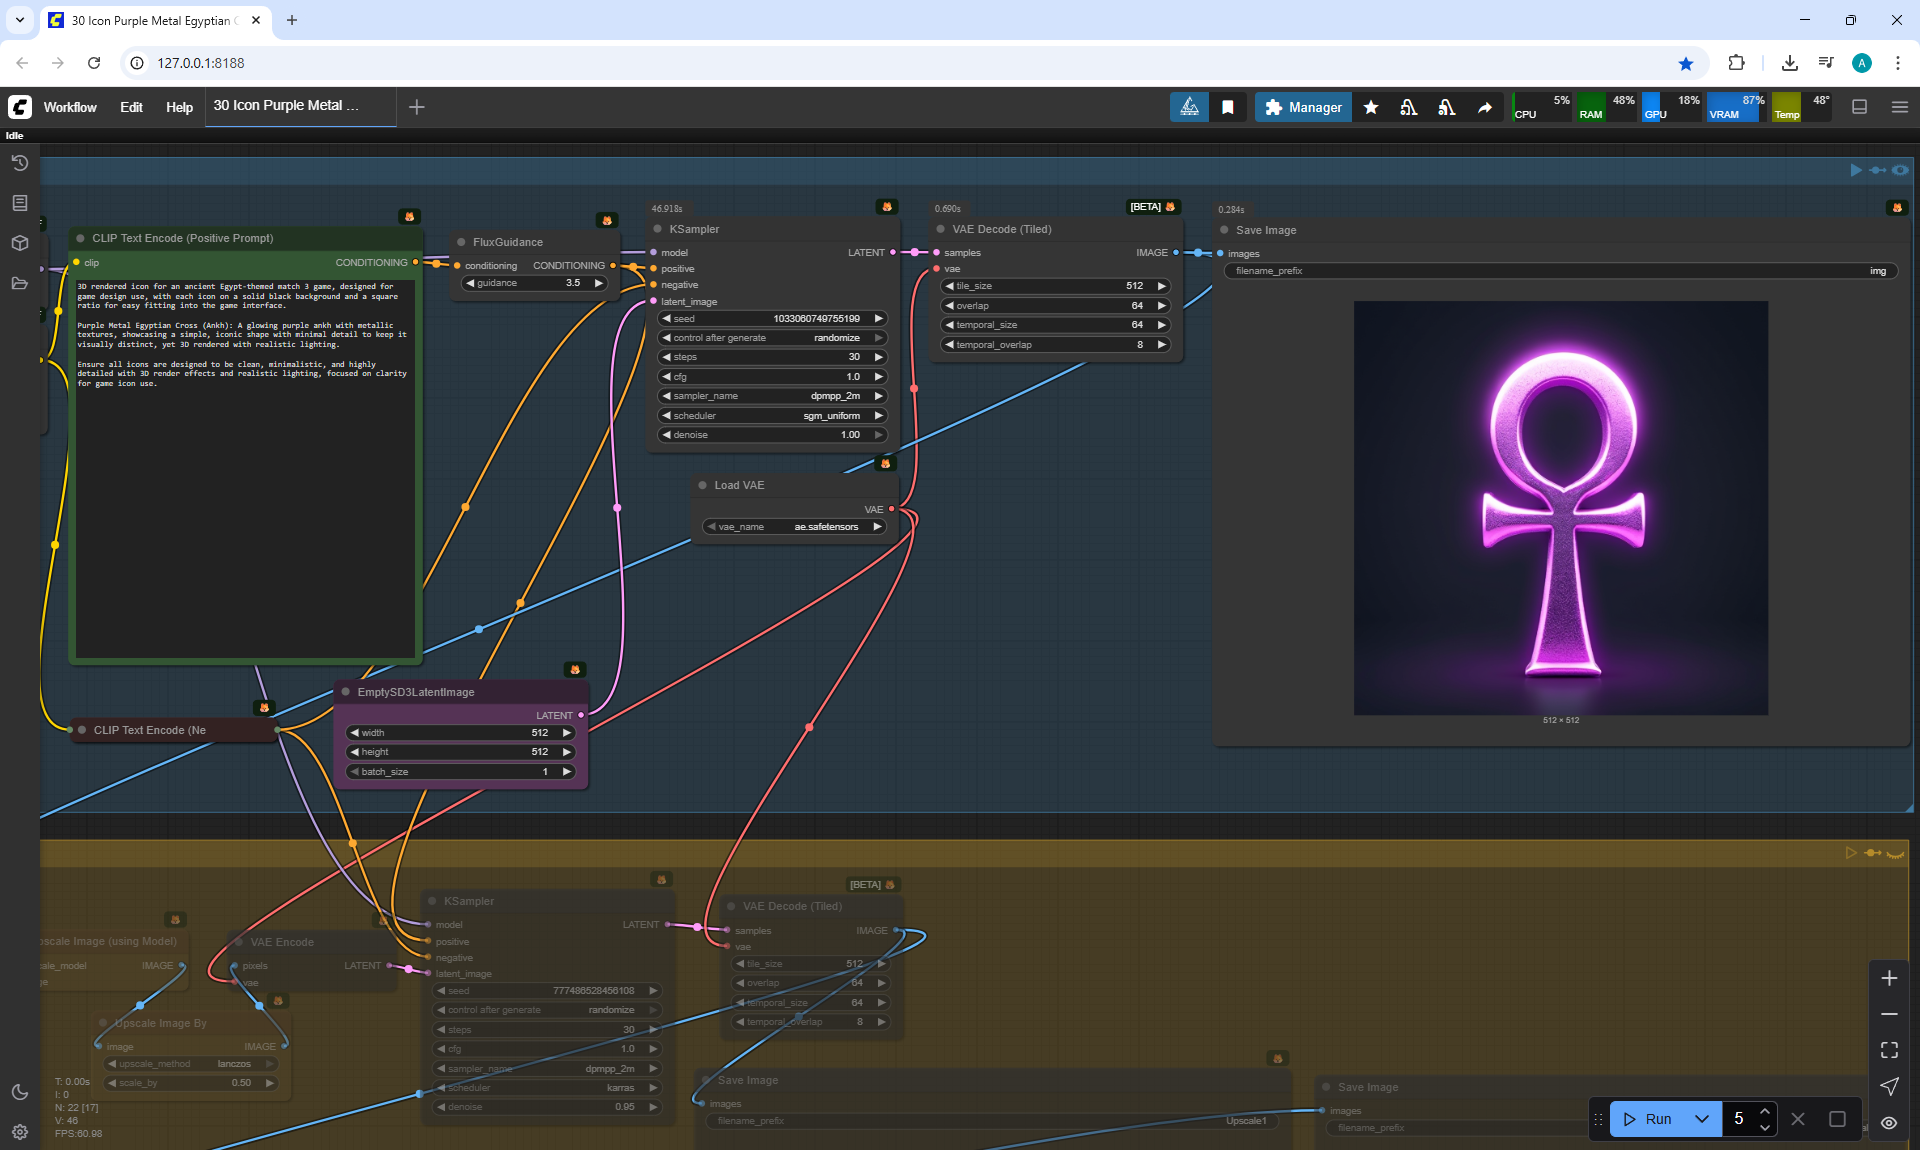Click fit view icon in zoom controls
Screen dimensions: 1920x1150
(1889, 1050)
